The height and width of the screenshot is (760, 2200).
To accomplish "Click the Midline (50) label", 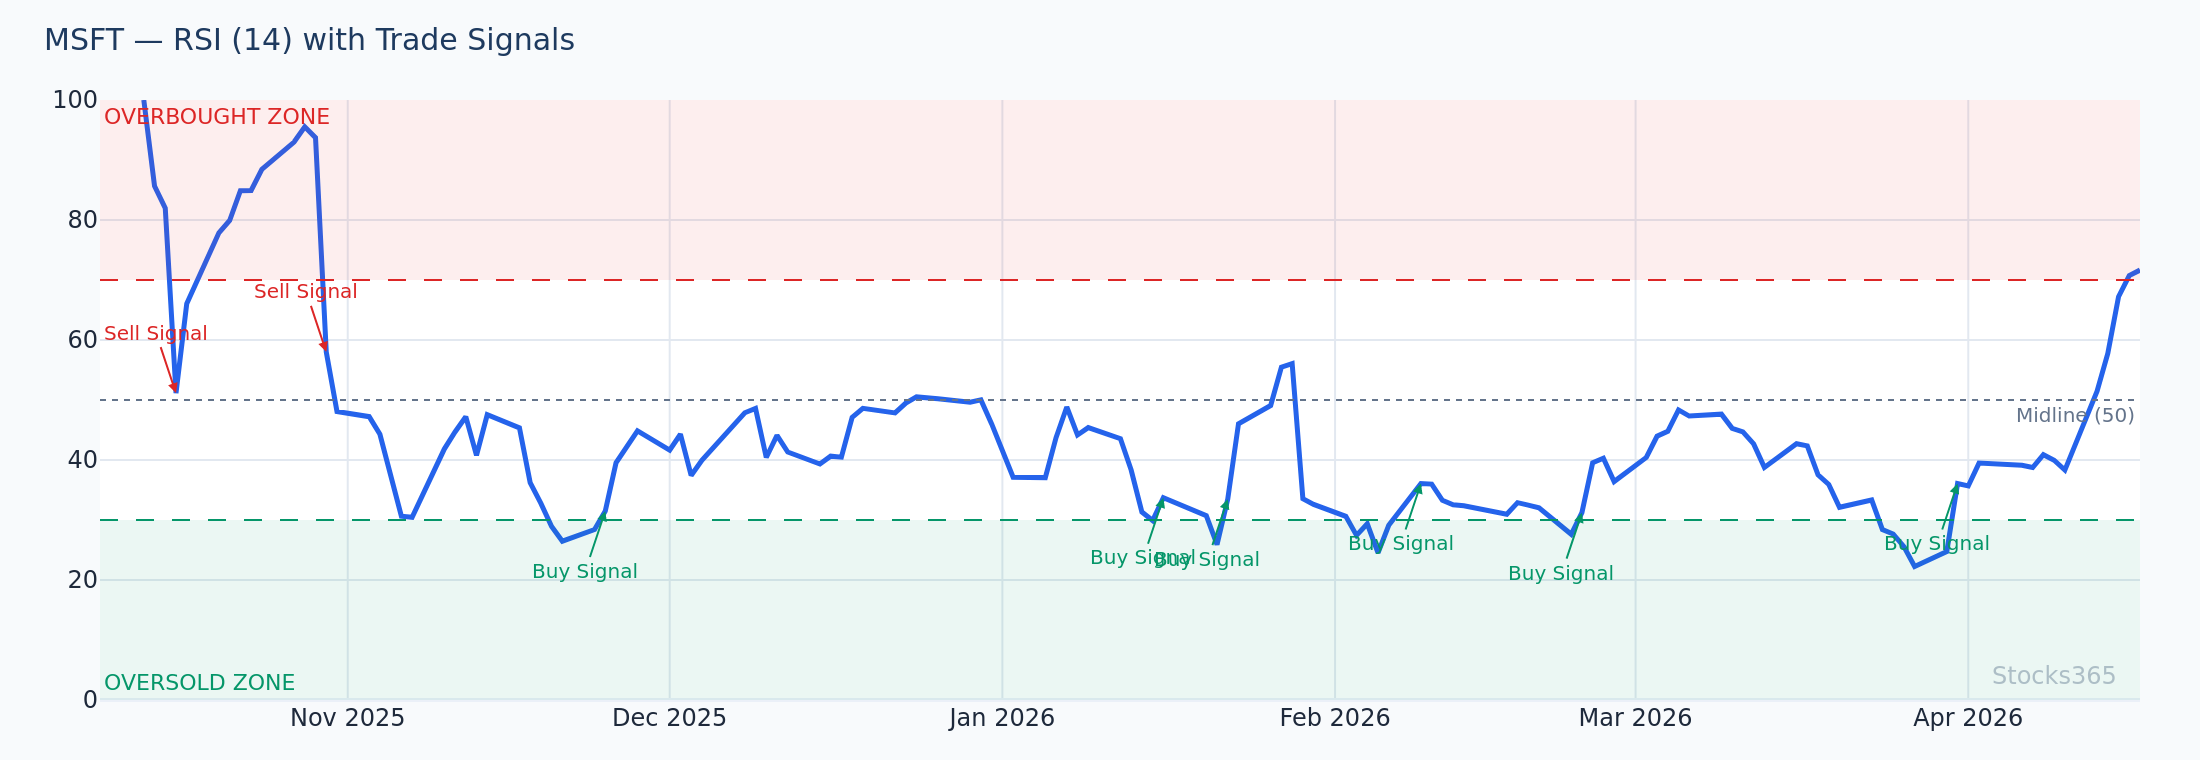I will click(2074, 417).
